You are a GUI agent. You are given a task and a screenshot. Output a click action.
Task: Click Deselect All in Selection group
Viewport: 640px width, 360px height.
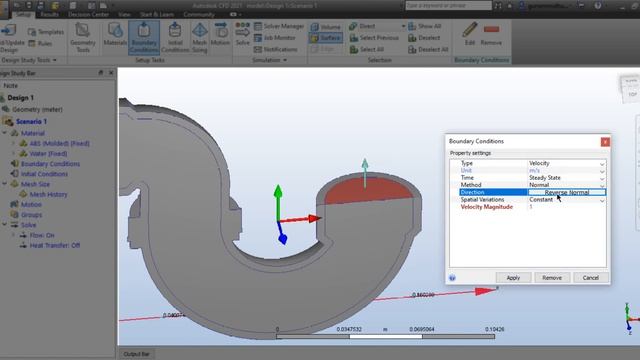(428, 49)
